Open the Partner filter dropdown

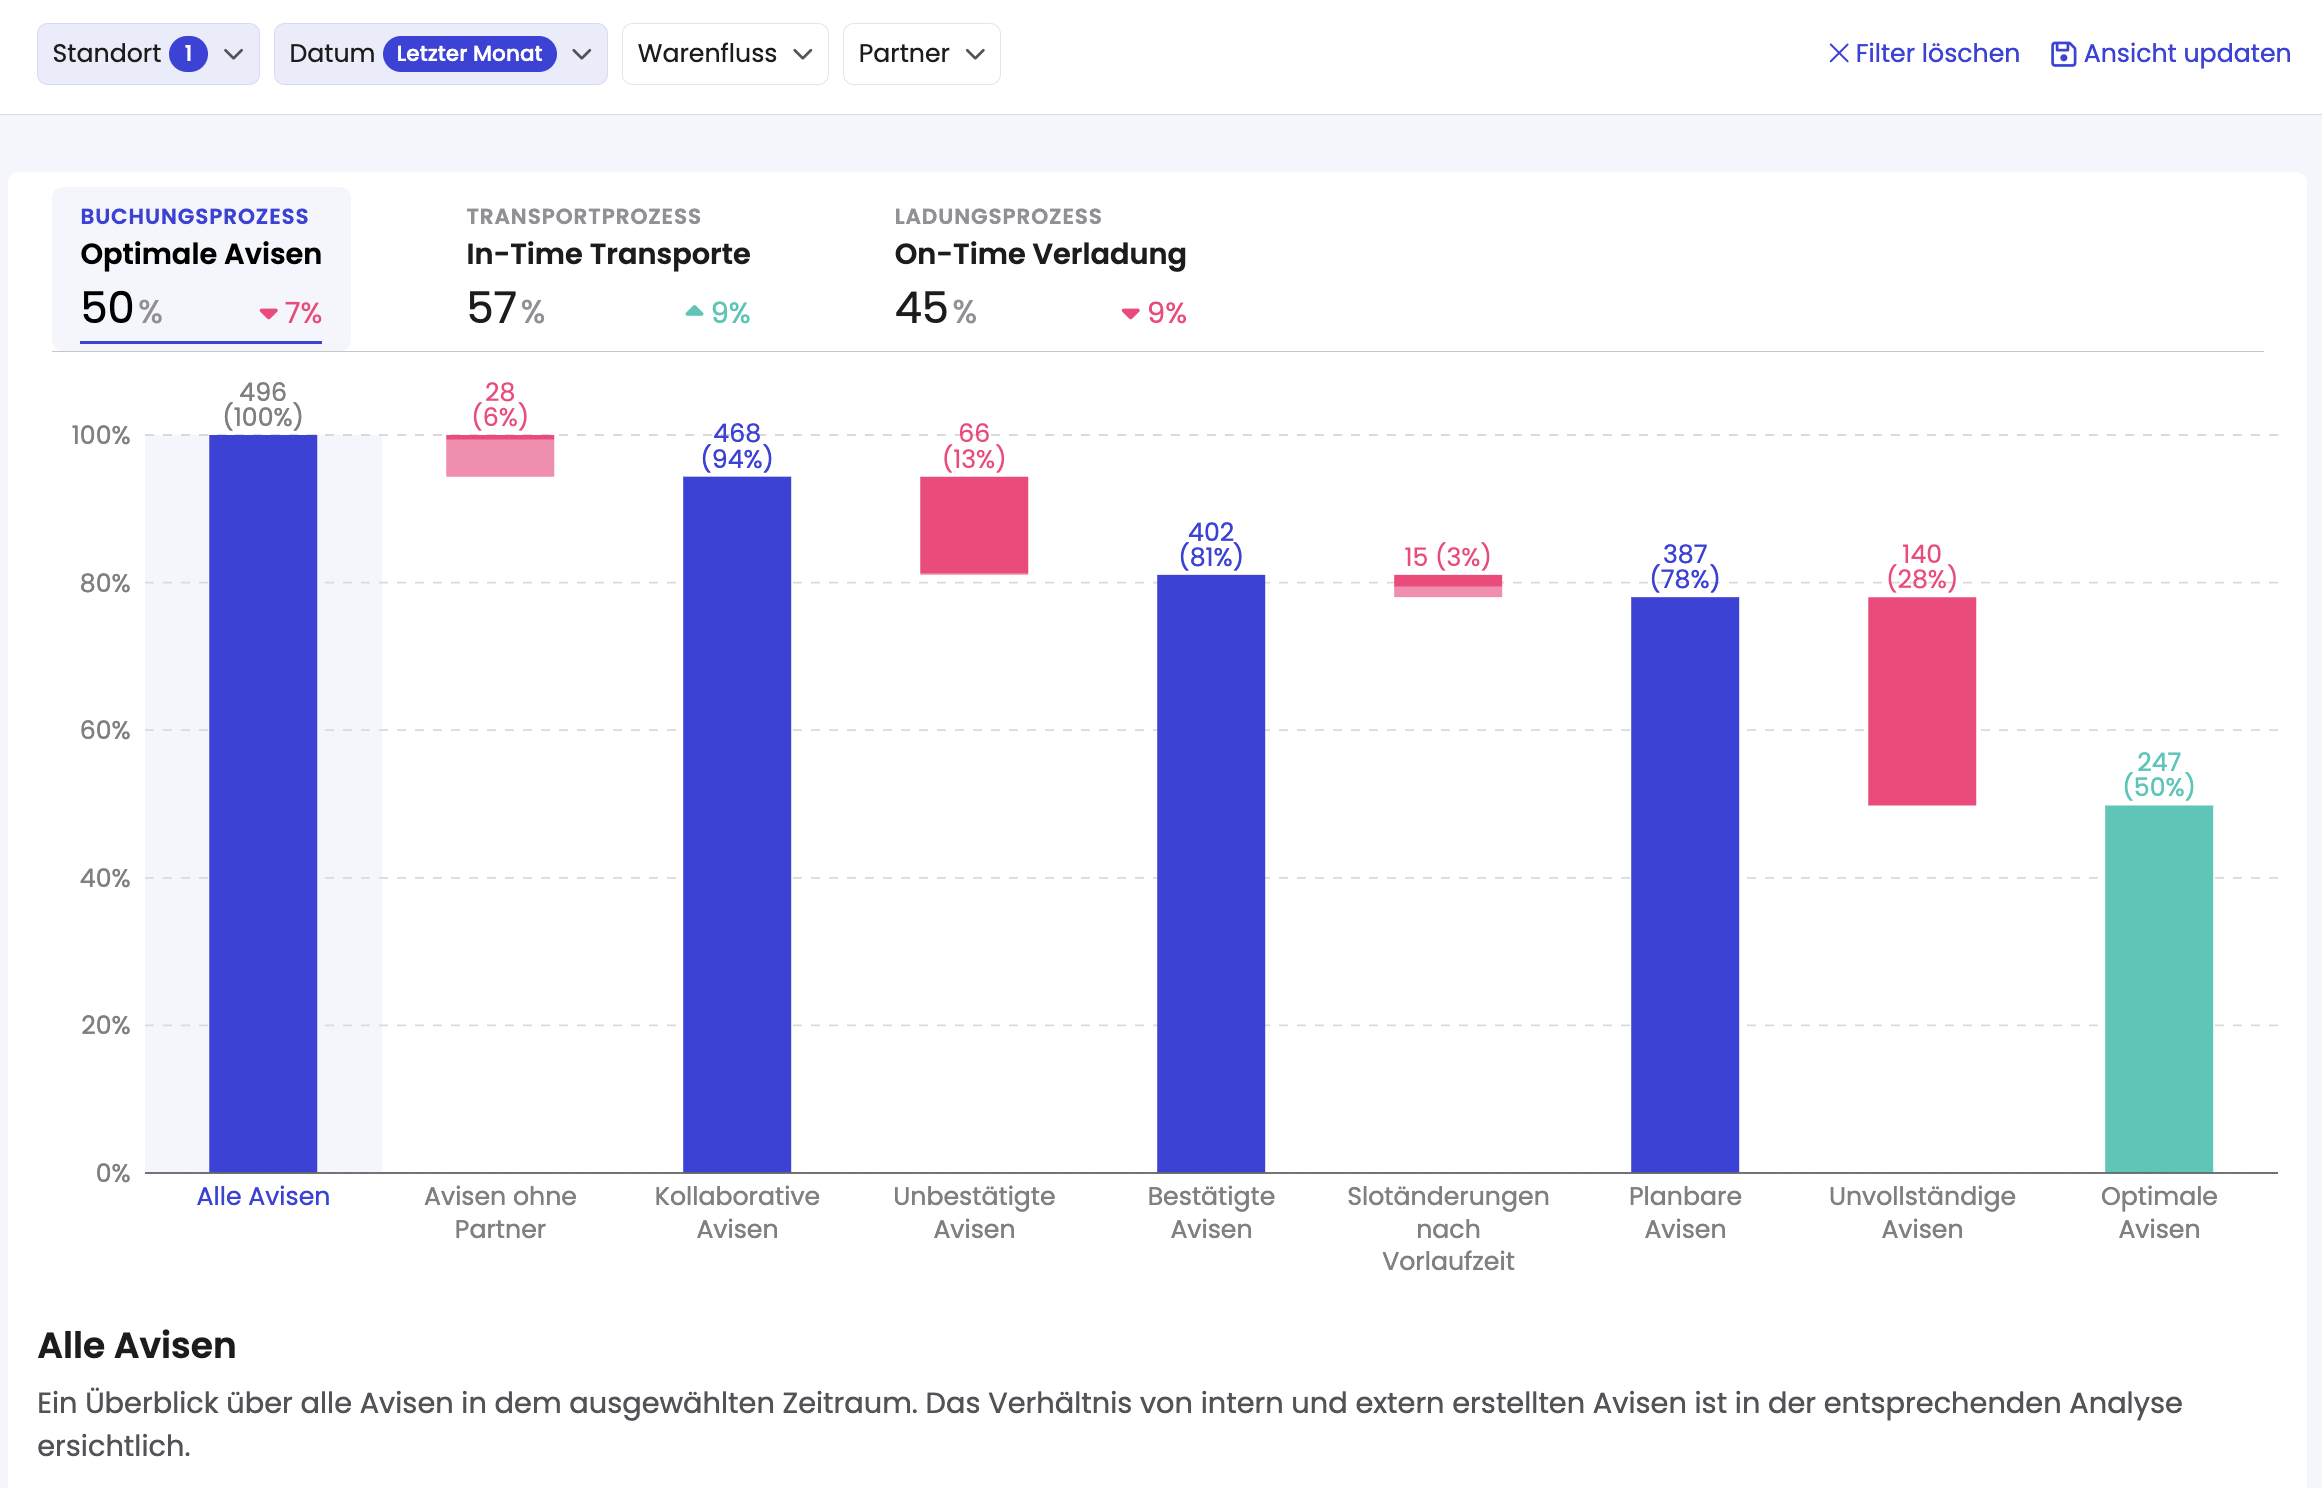point(921,54)
